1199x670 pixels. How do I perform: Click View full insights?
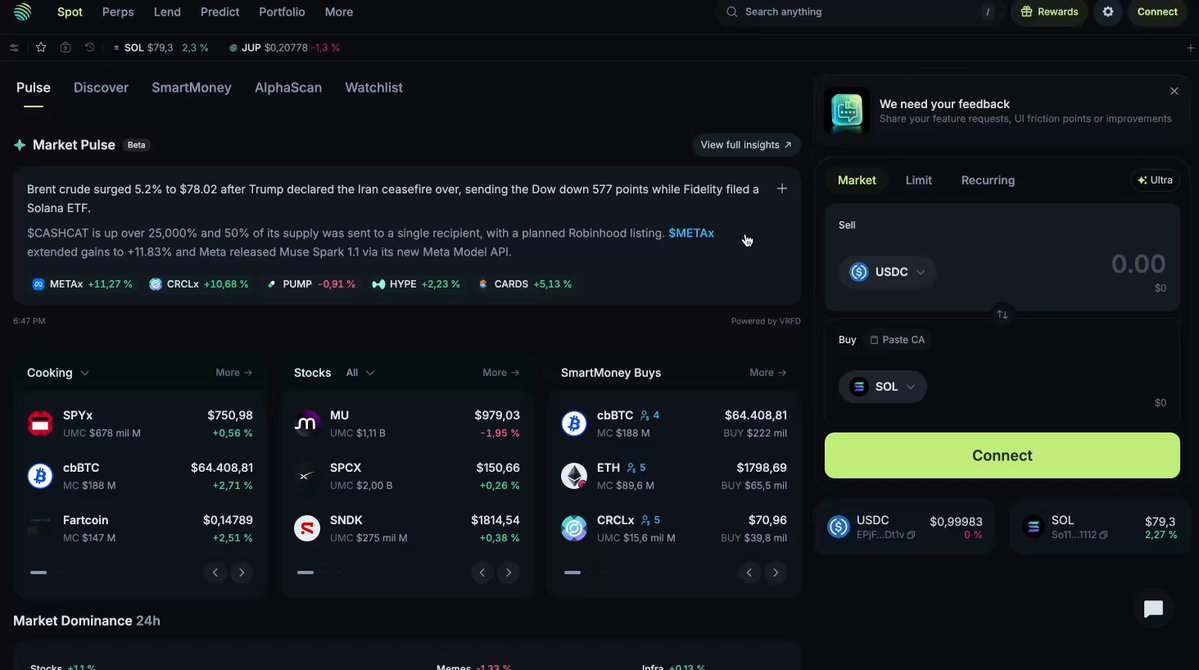(746, 145)
